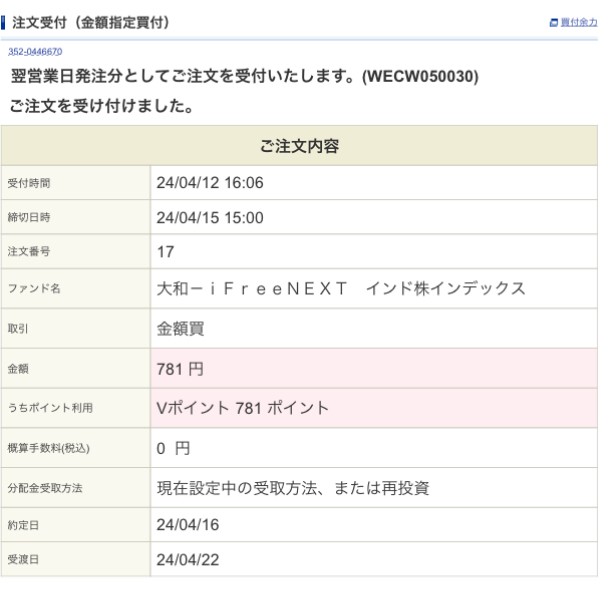Click the order number value 17
Viewport: 609px width, 600px height.
coord(165,251)
